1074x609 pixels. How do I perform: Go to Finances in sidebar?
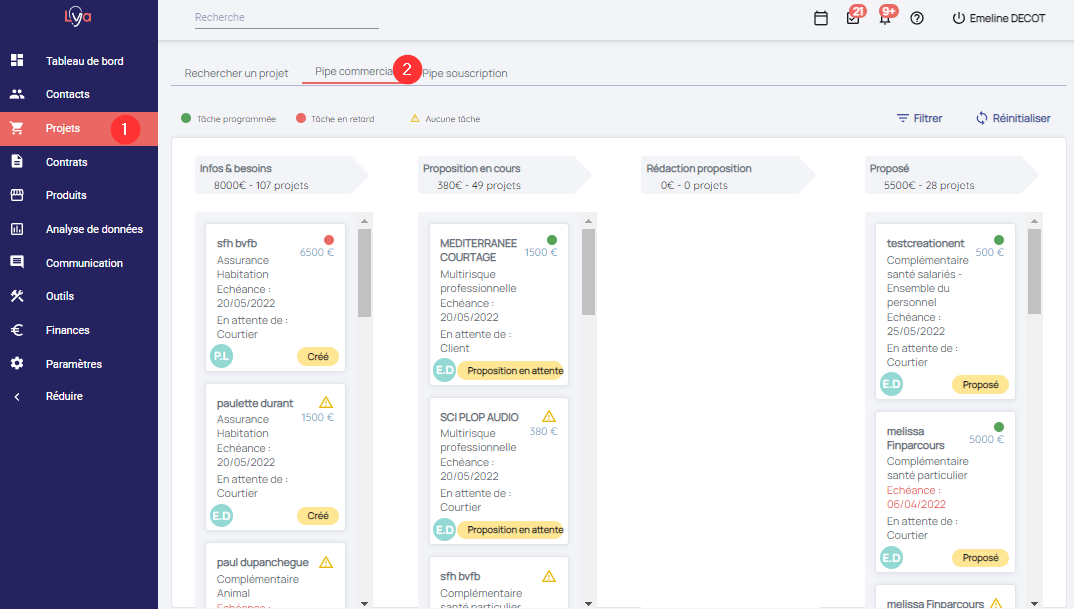67,330
